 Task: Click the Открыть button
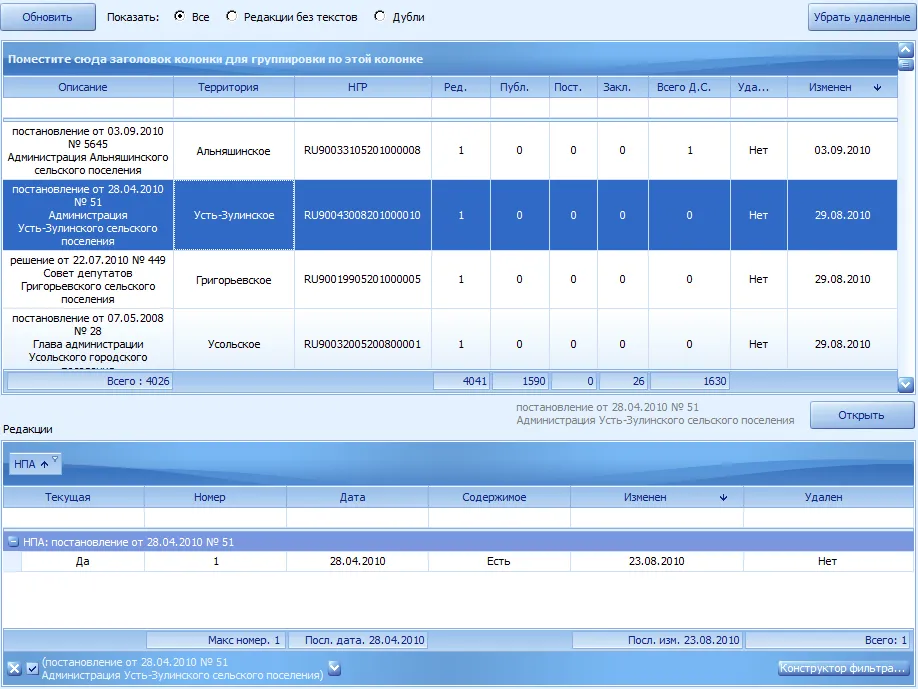pyautogui.click(x=862, y=415)
